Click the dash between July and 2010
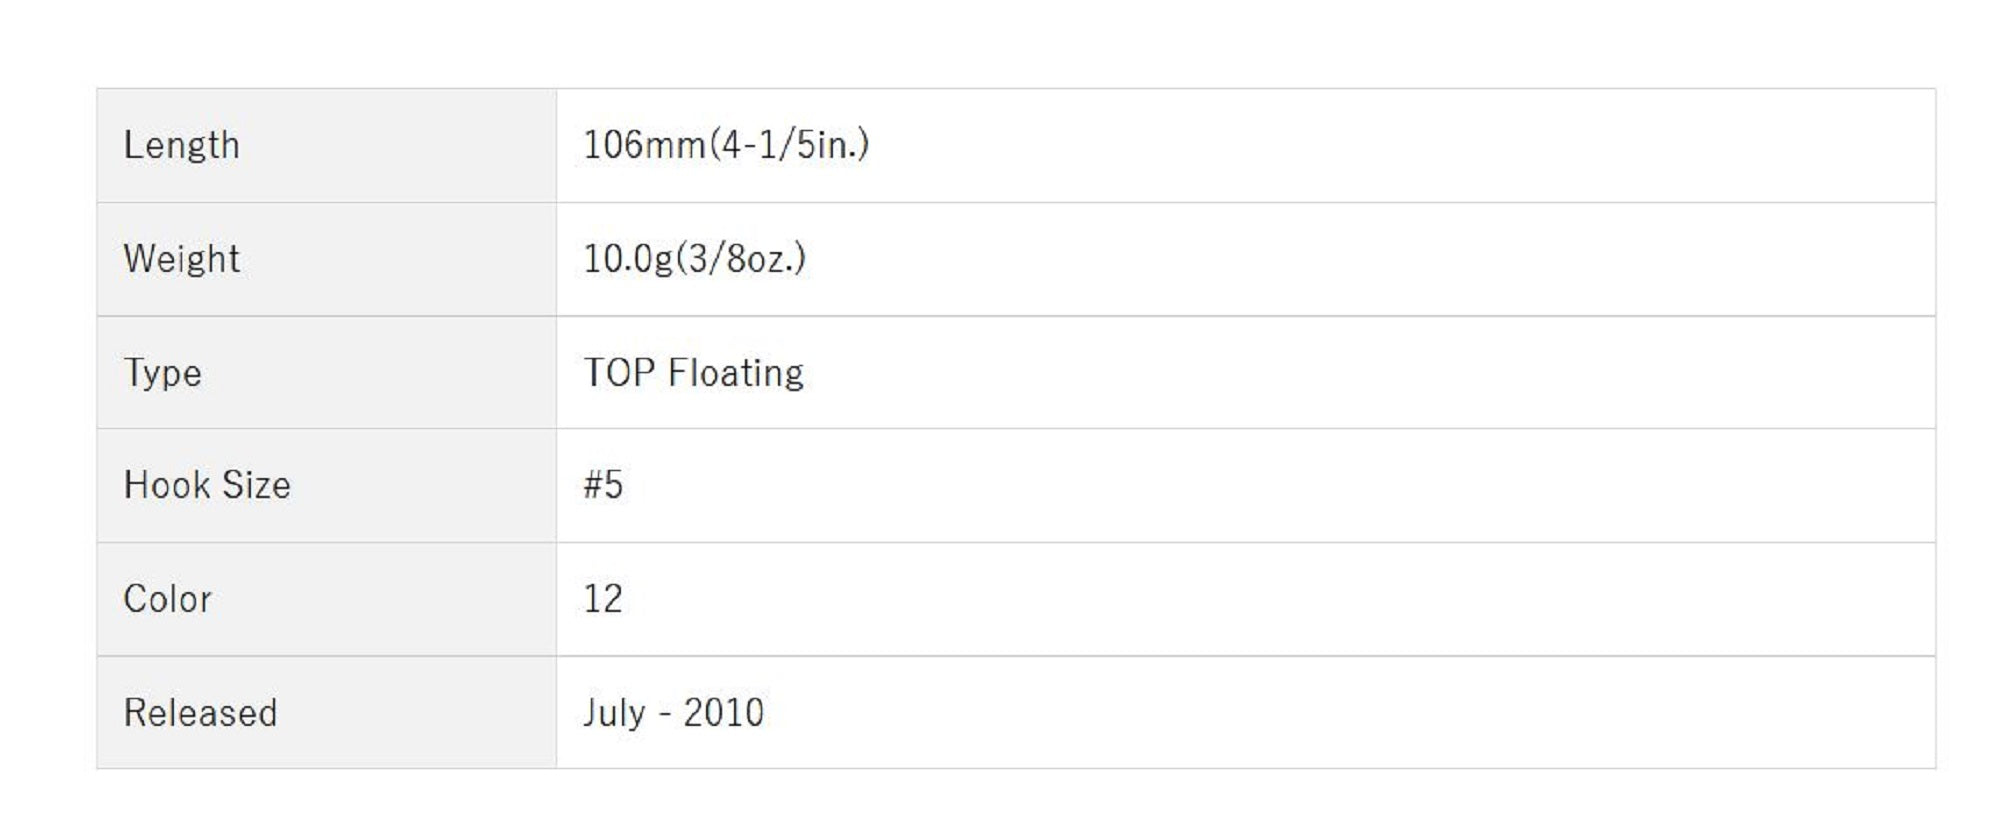Screen dimensions: 2000x822 click(665, 714)
